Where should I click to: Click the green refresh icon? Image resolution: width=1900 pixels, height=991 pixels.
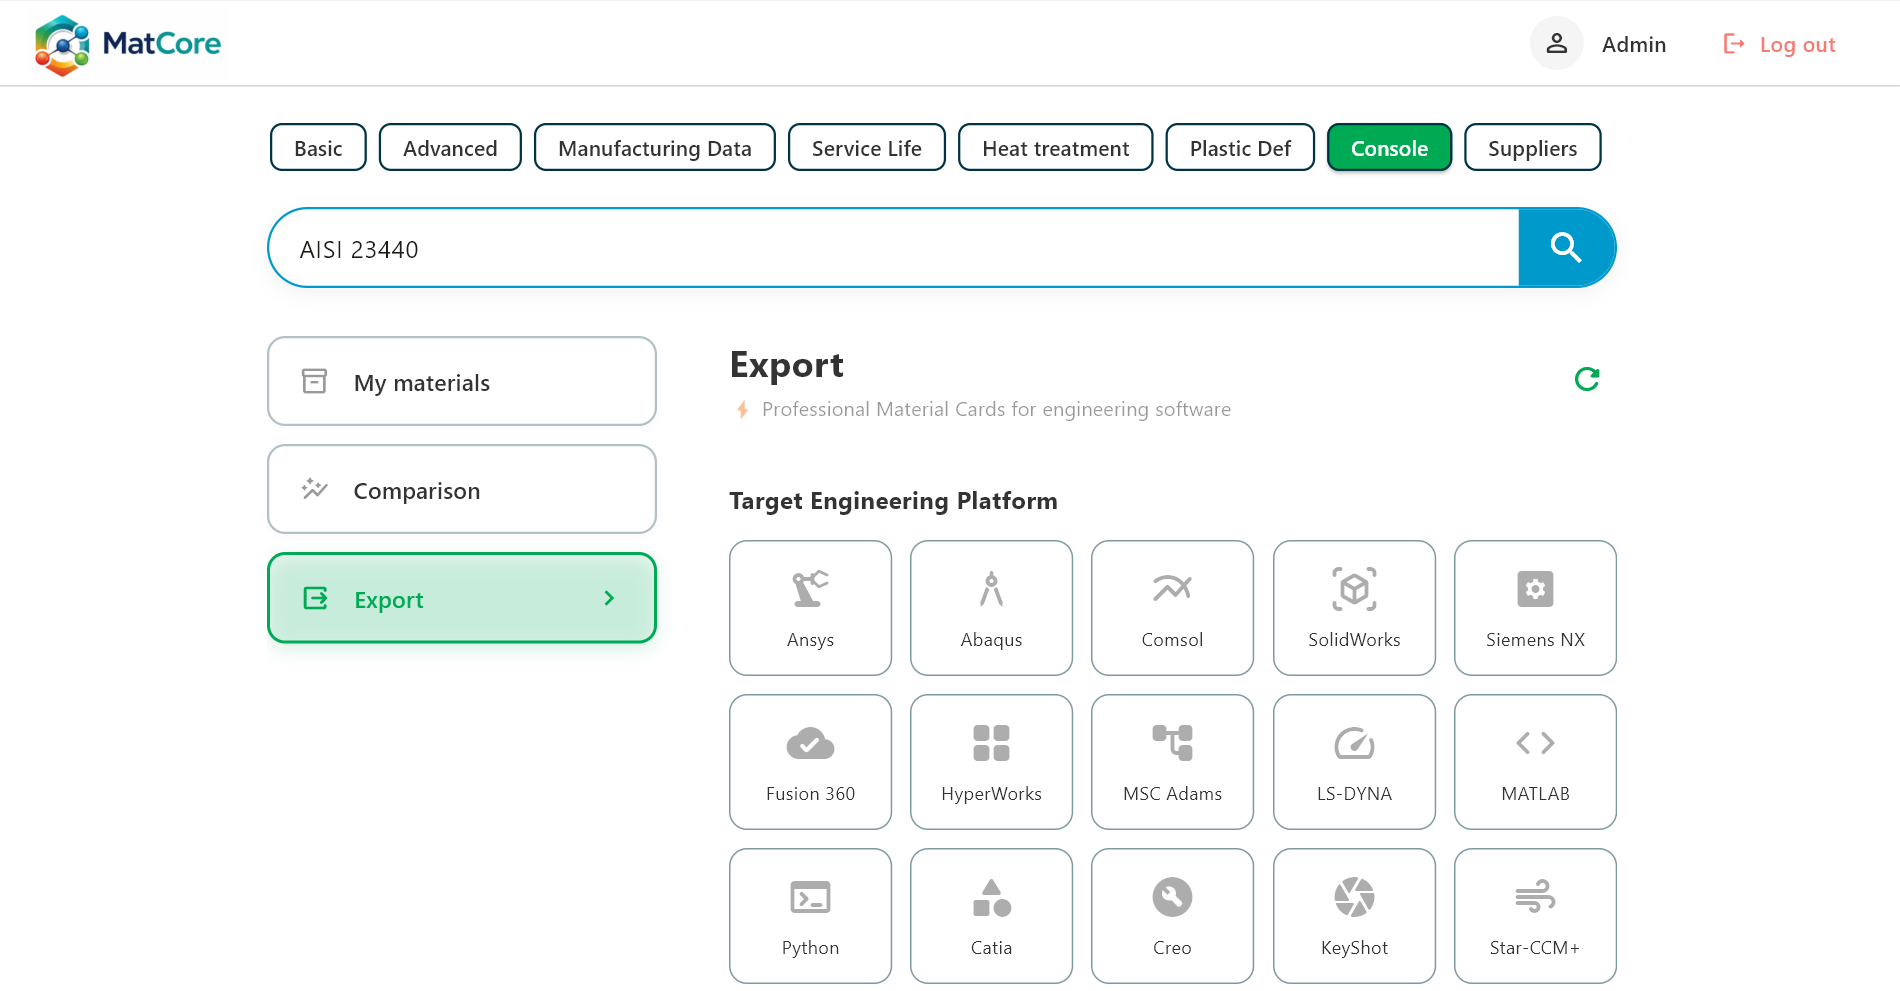click(1587, 379)
